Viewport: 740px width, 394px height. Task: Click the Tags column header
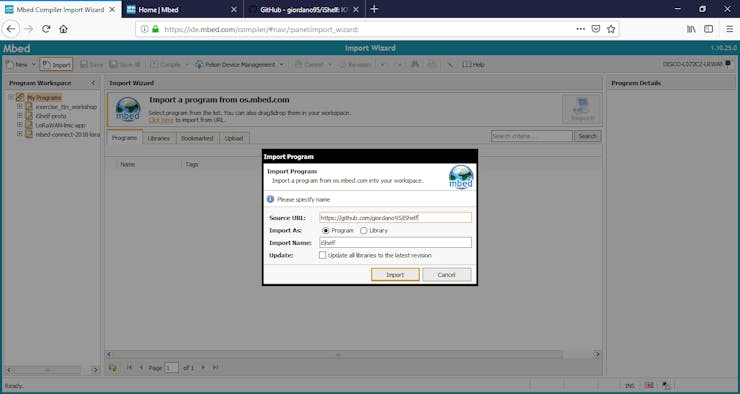pos(192,164)
